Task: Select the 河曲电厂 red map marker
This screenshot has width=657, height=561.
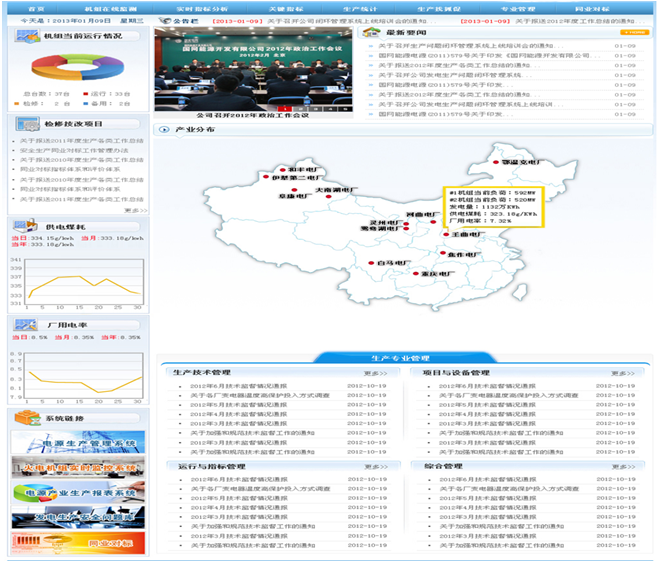Action: click(433, 222)
